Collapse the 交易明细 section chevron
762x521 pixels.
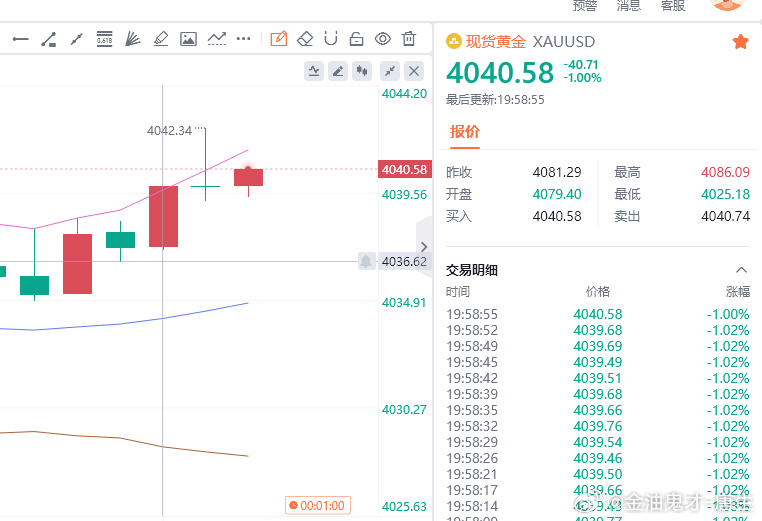point(741,270)
